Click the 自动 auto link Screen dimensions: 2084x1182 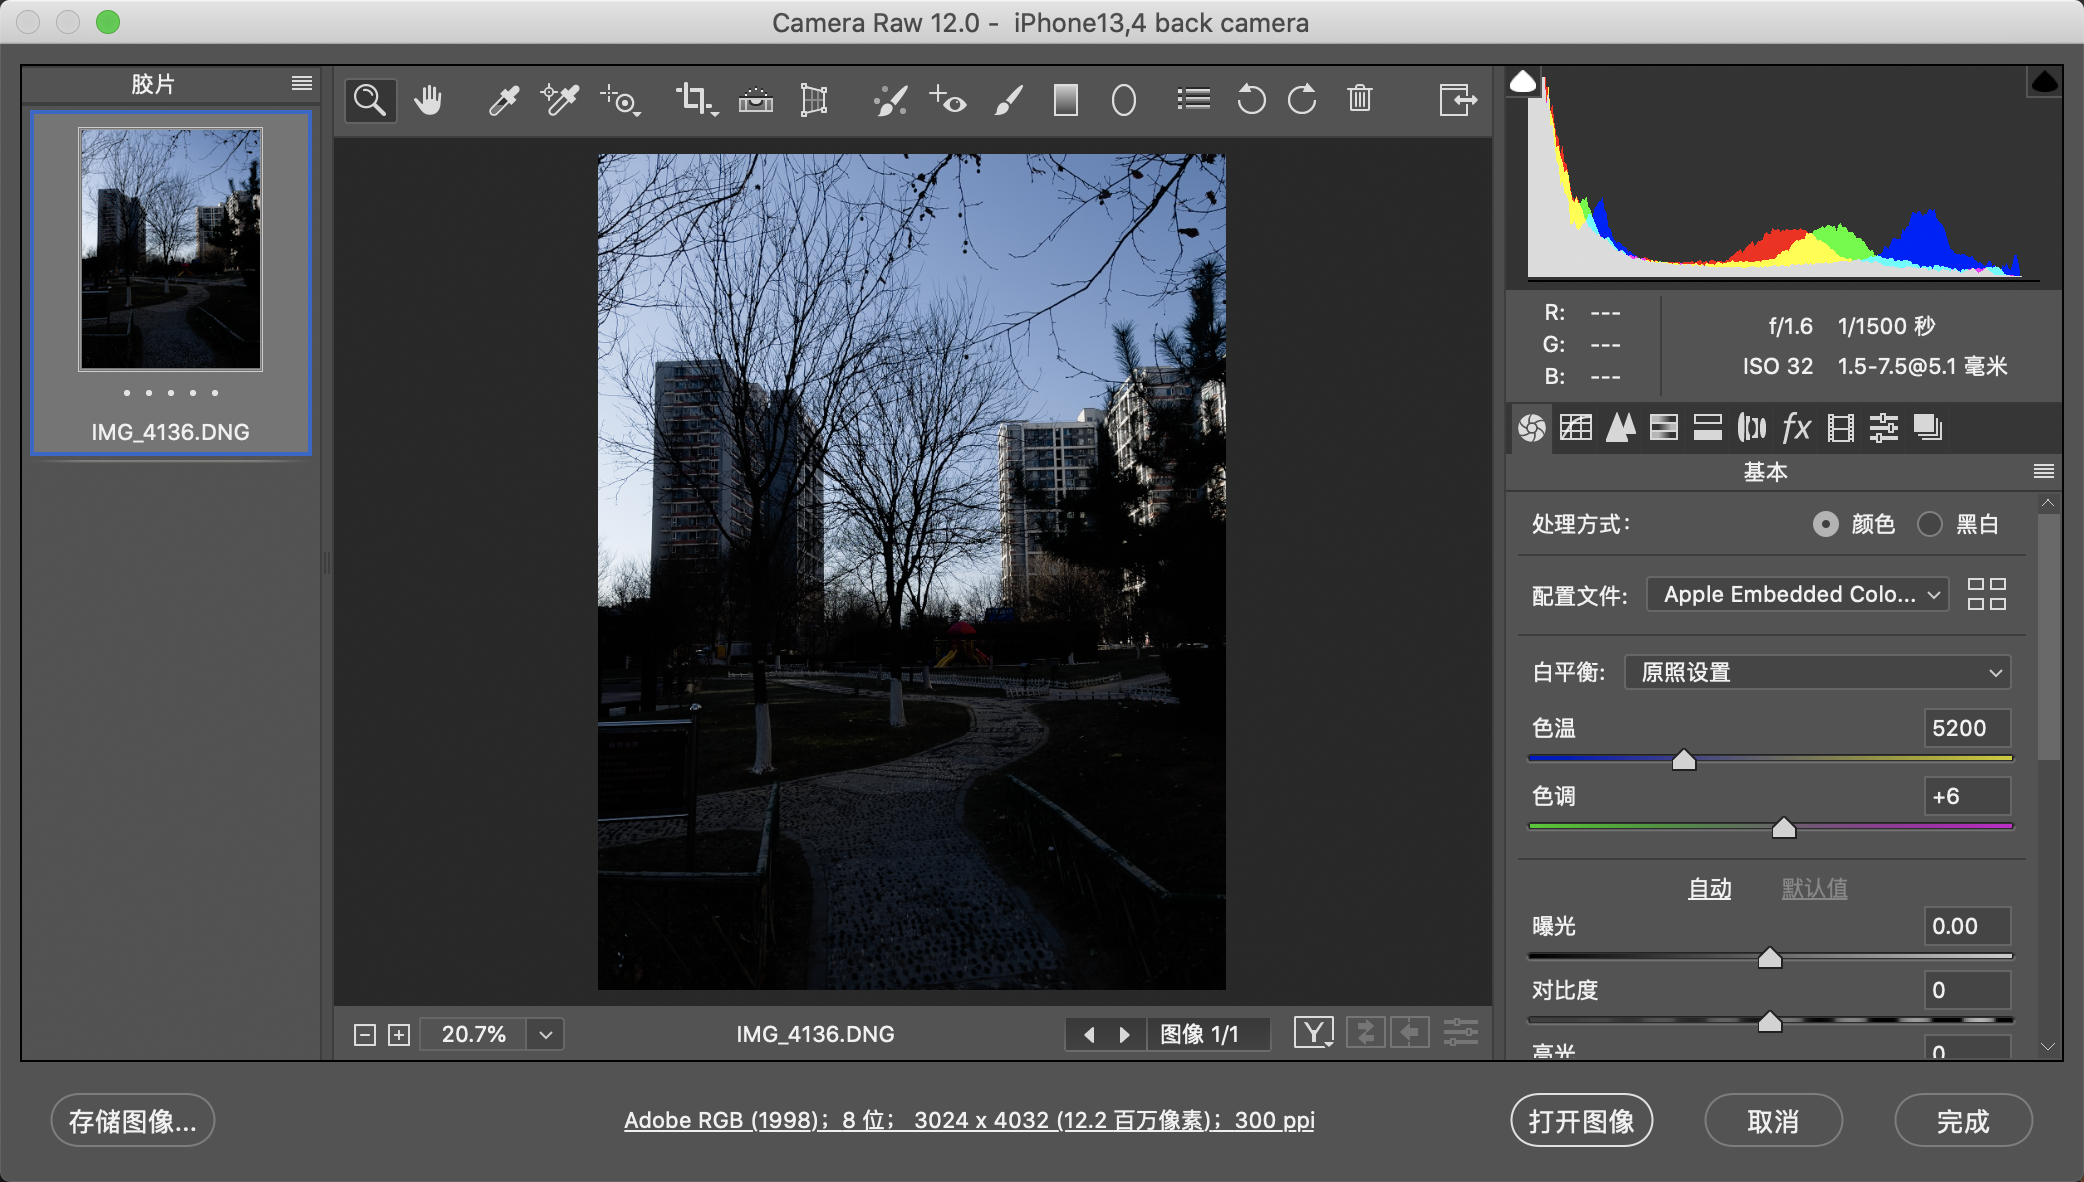click(1709, 888)
